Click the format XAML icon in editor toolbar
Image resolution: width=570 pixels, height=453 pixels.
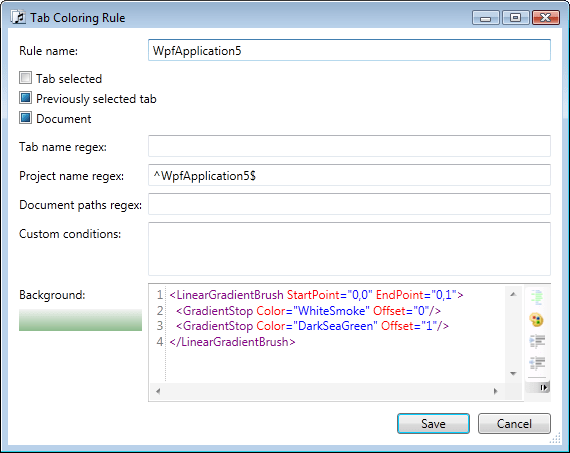click(537, 297)
